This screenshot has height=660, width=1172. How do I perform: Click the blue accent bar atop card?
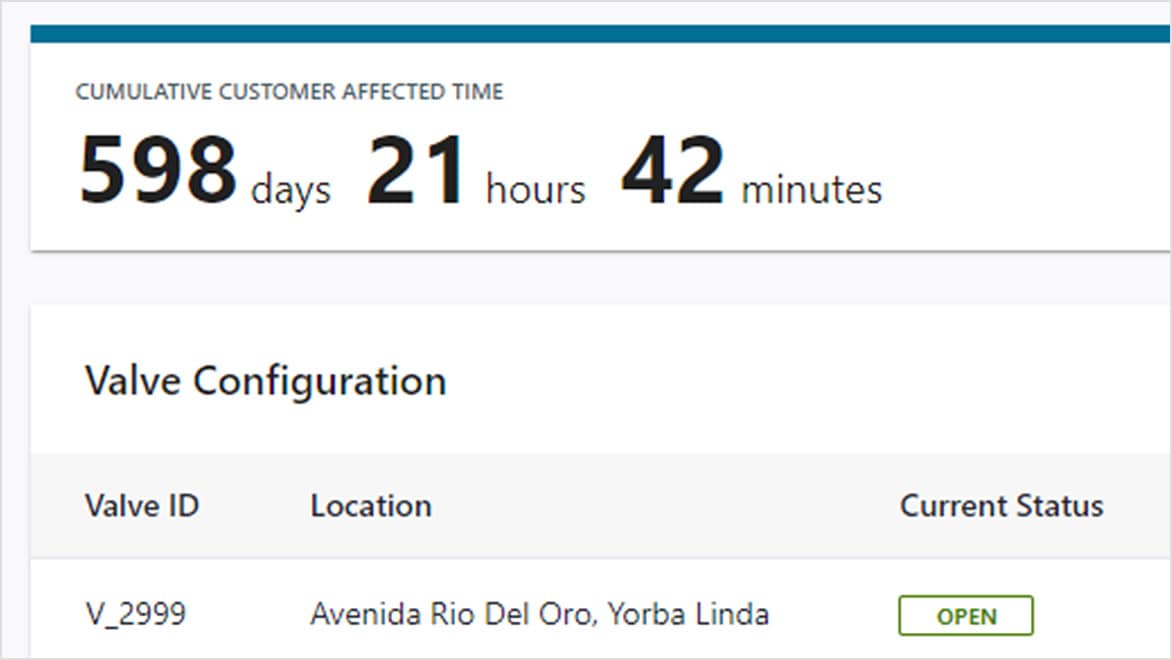click(x=600, y=34)
